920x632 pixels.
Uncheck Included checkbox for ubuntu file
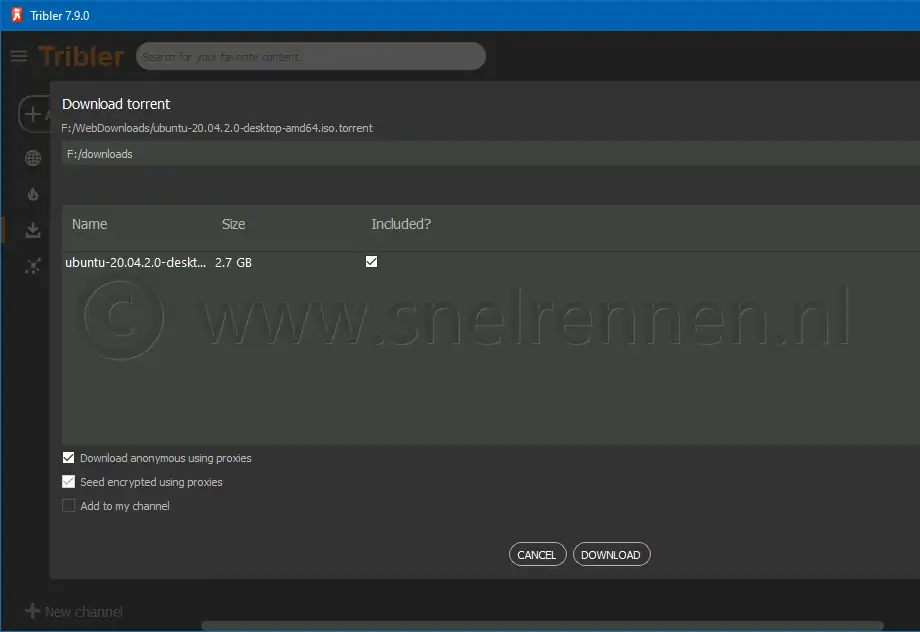pos(371,262)
